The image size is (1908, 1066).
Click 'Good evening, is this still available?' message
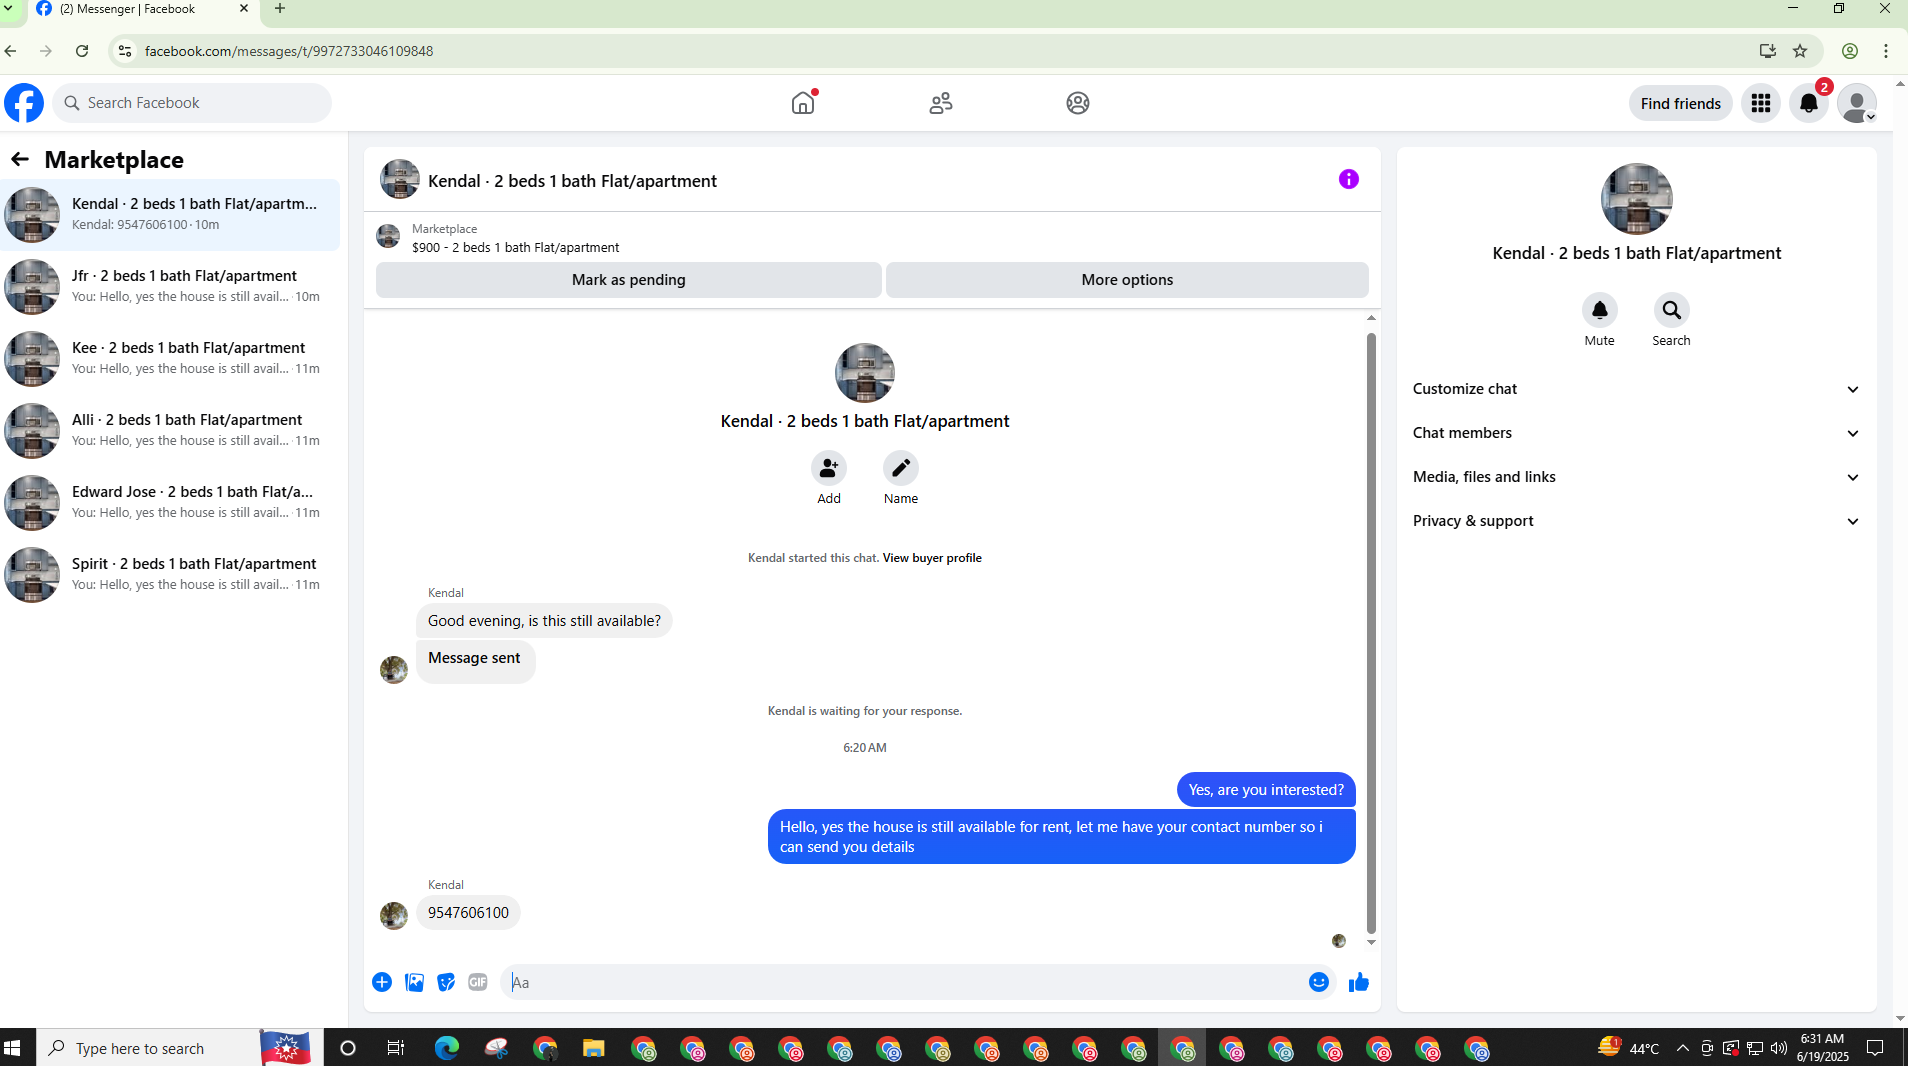point(544,621)
